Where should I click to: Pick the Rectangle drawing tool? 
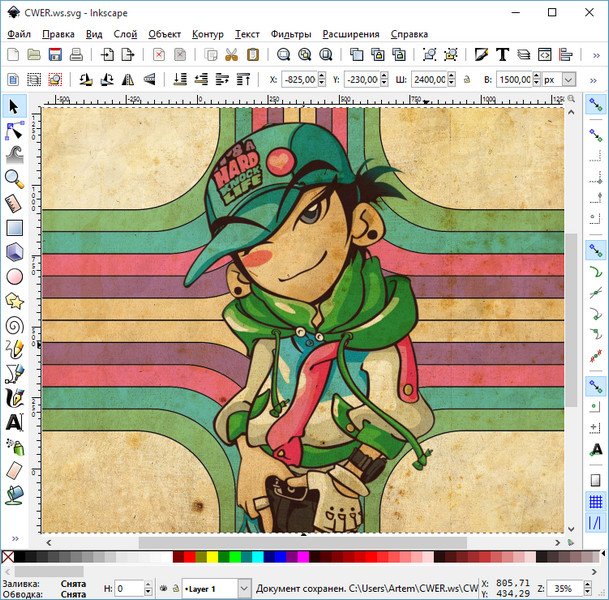[14, 228]
